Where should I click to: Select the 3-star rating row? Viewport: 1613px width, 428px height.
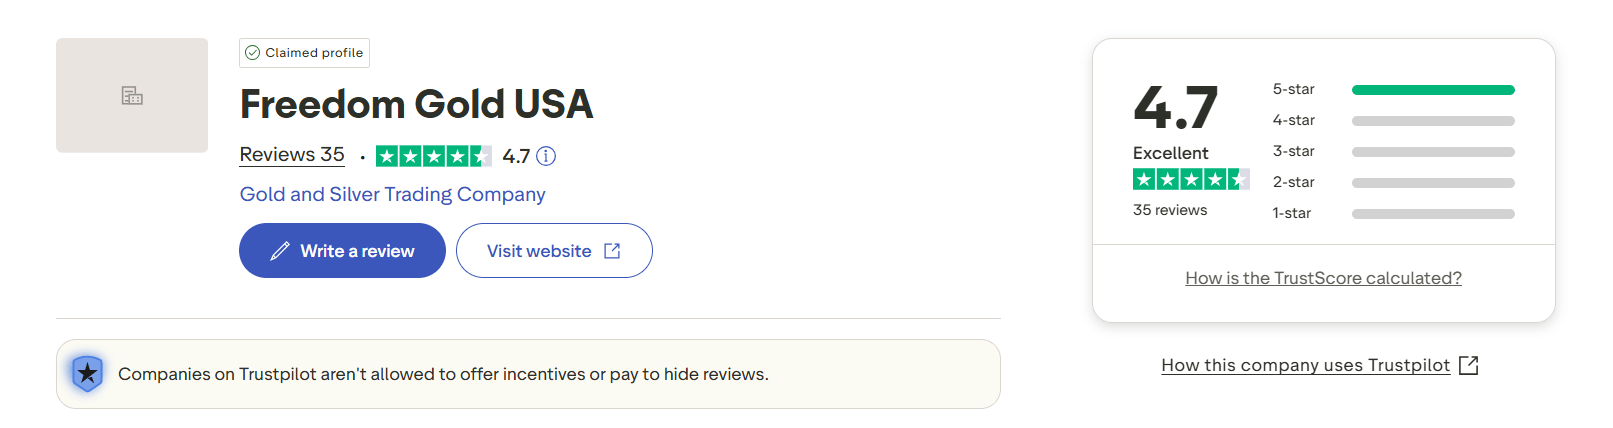click(1392, 152)
